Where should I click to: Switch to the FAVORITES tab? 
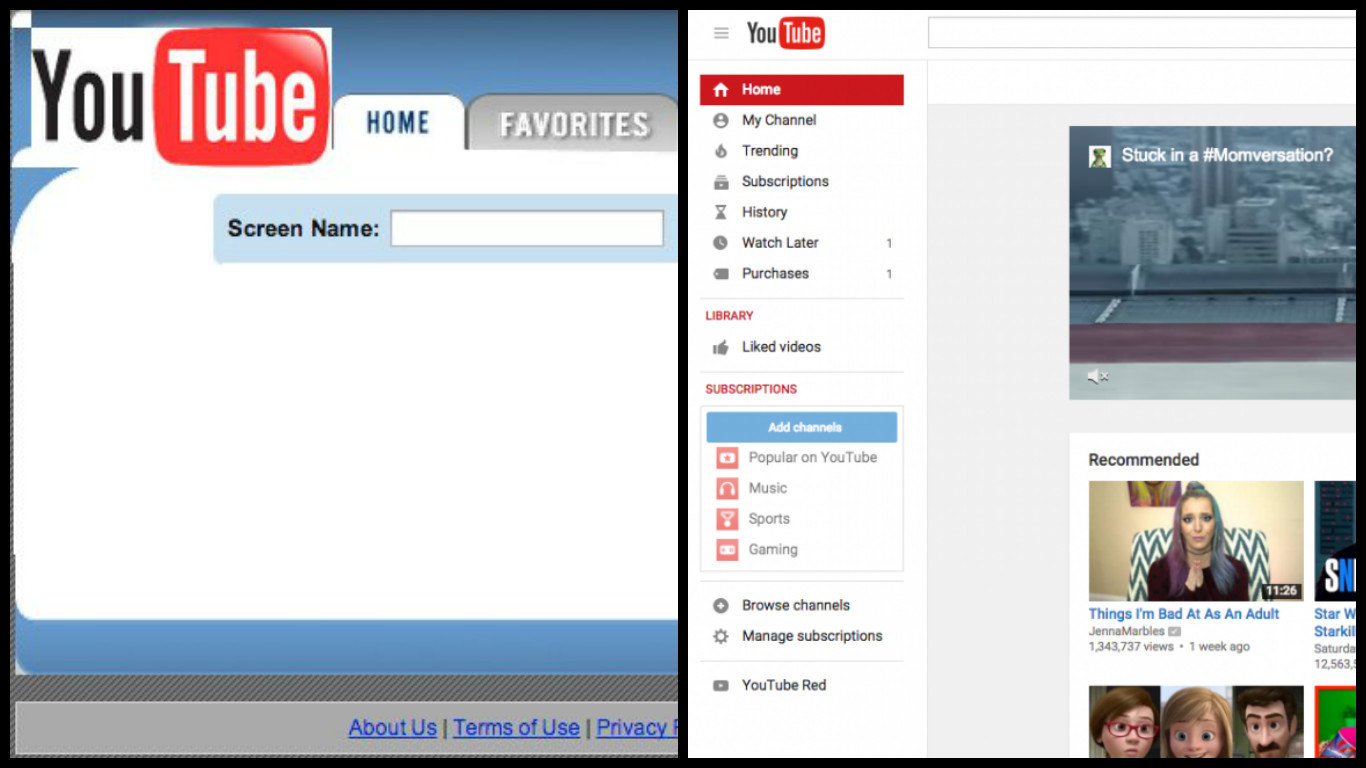pos(574,124)
